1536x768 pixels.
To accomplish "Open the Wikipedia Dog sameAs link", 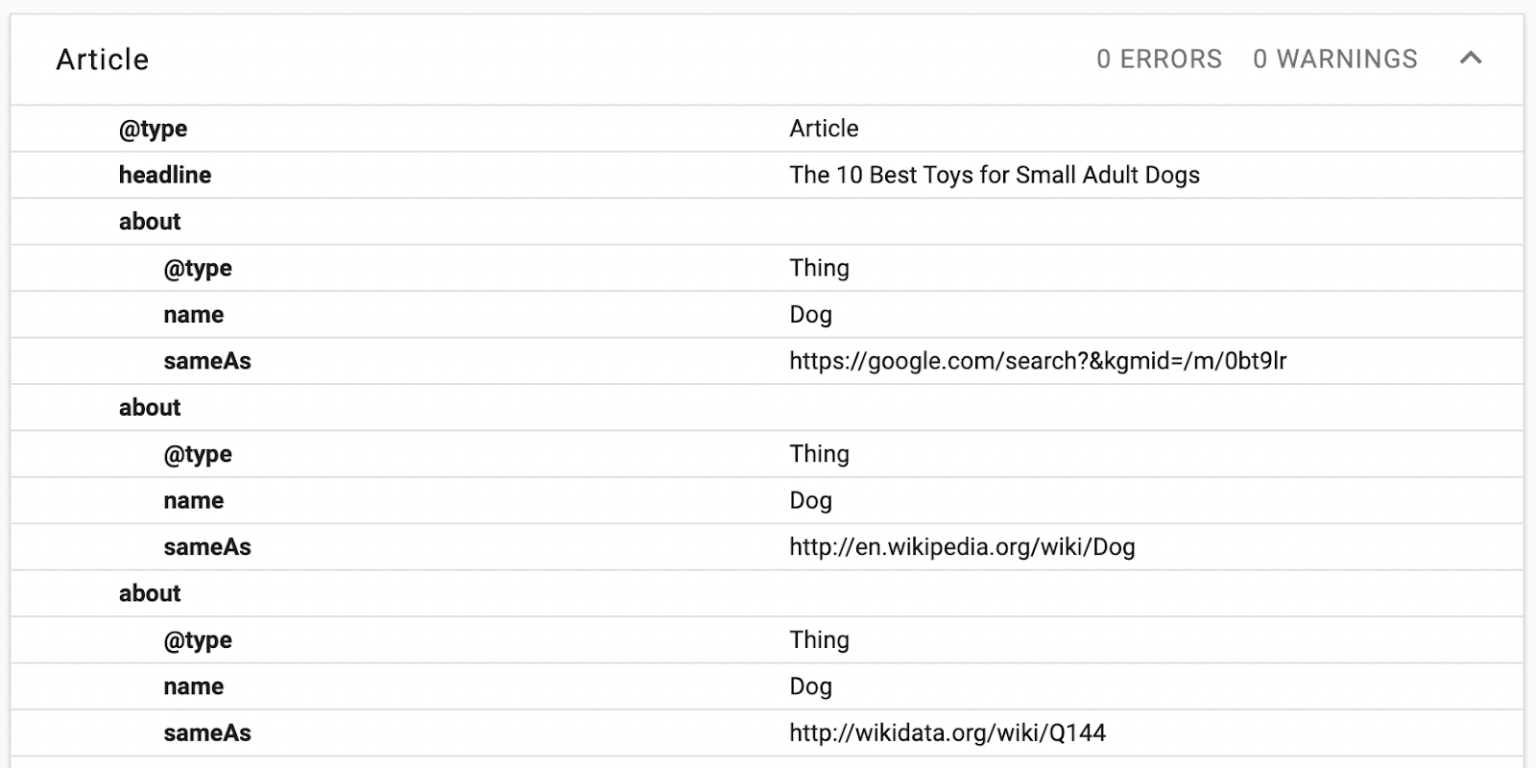I will [961, 547].
